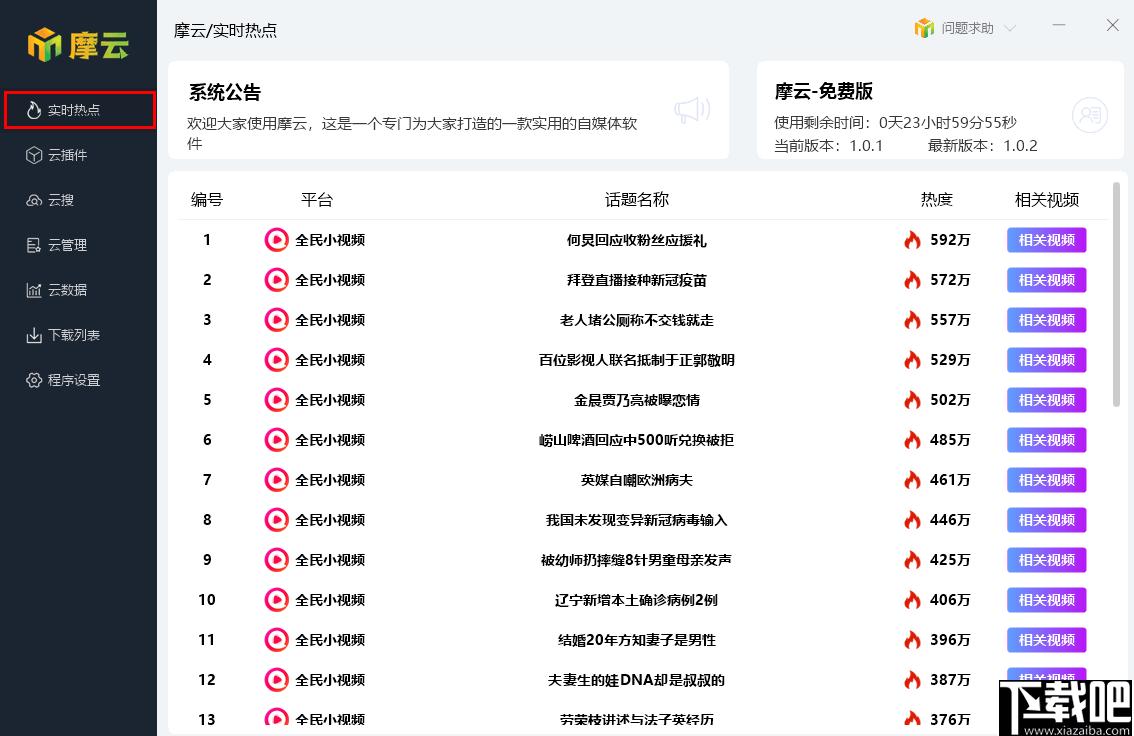
Task: Click the 热度 column header
Action: click(x=937, y=200)
